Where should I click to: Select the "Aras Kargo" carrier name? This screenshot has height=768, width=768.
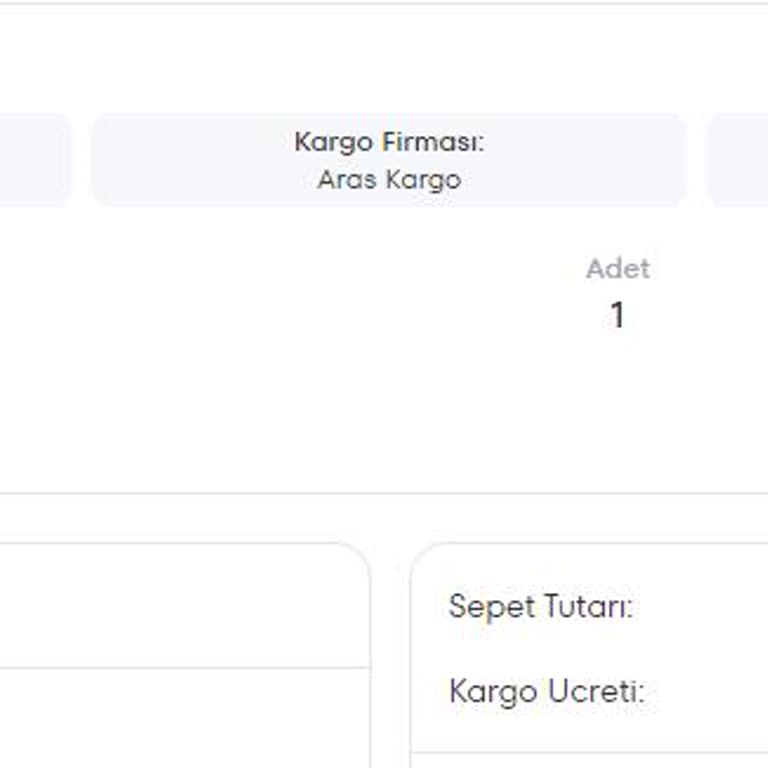(389, 180)
